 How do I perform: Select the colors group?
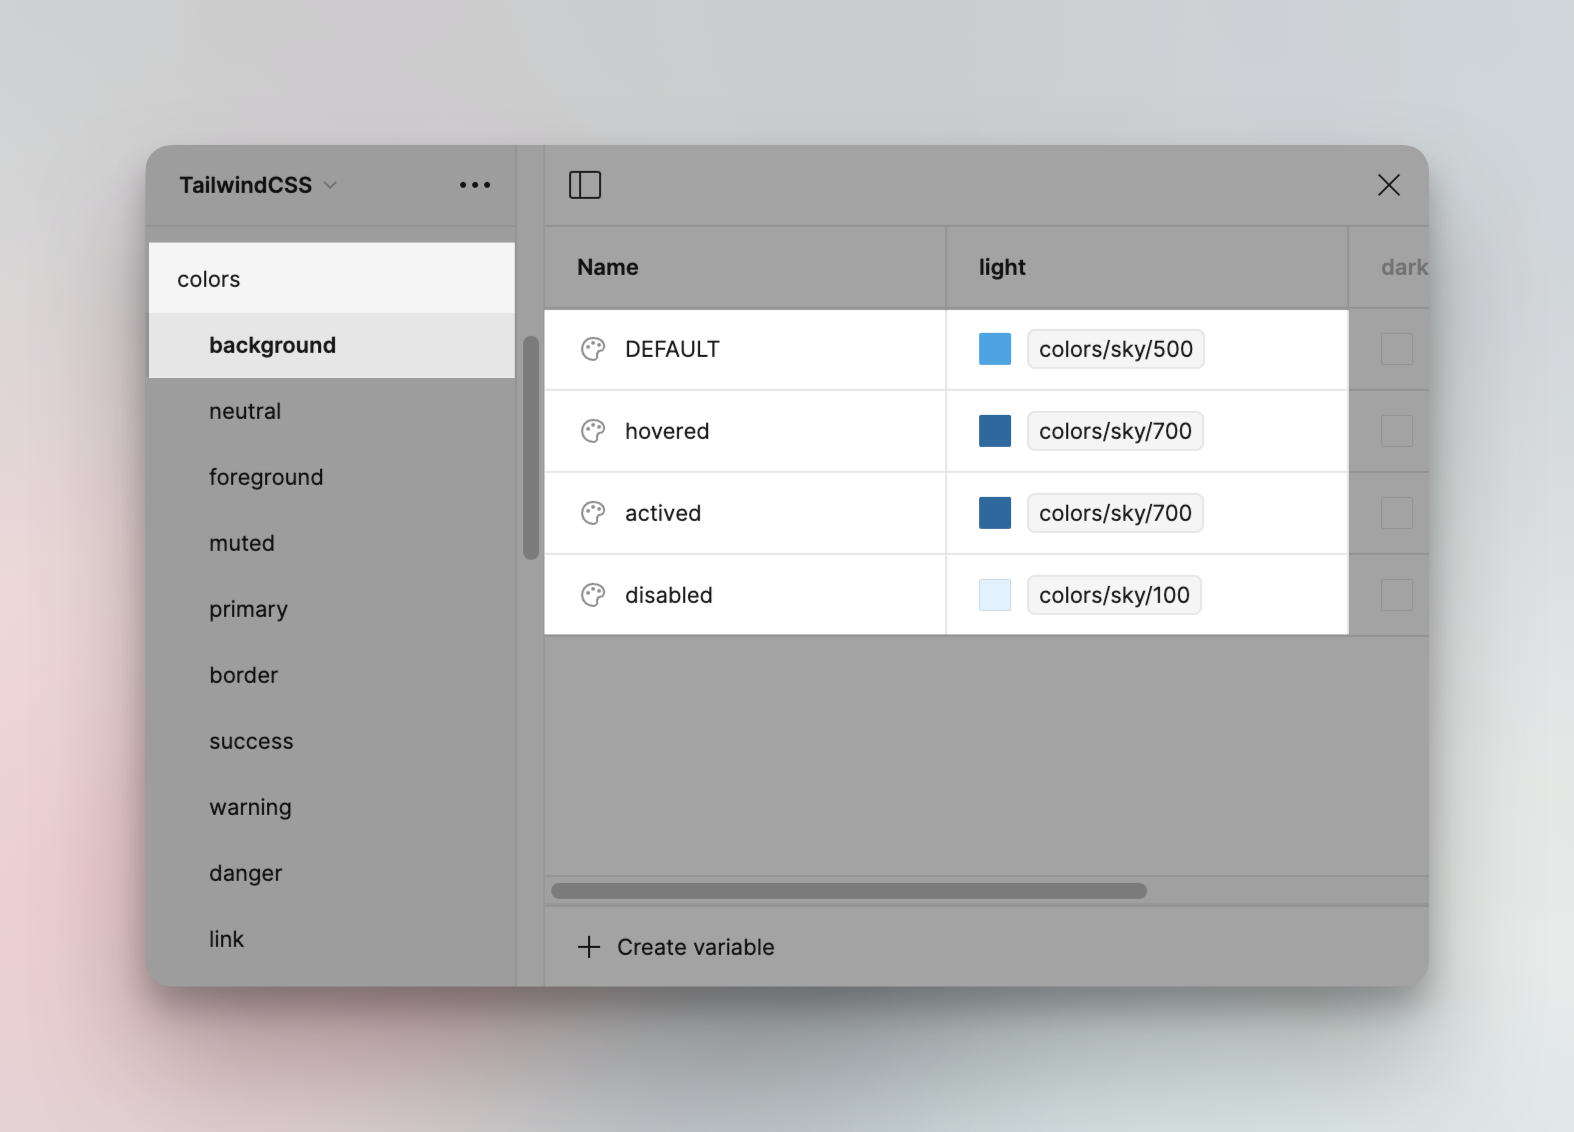coord(332,279)
